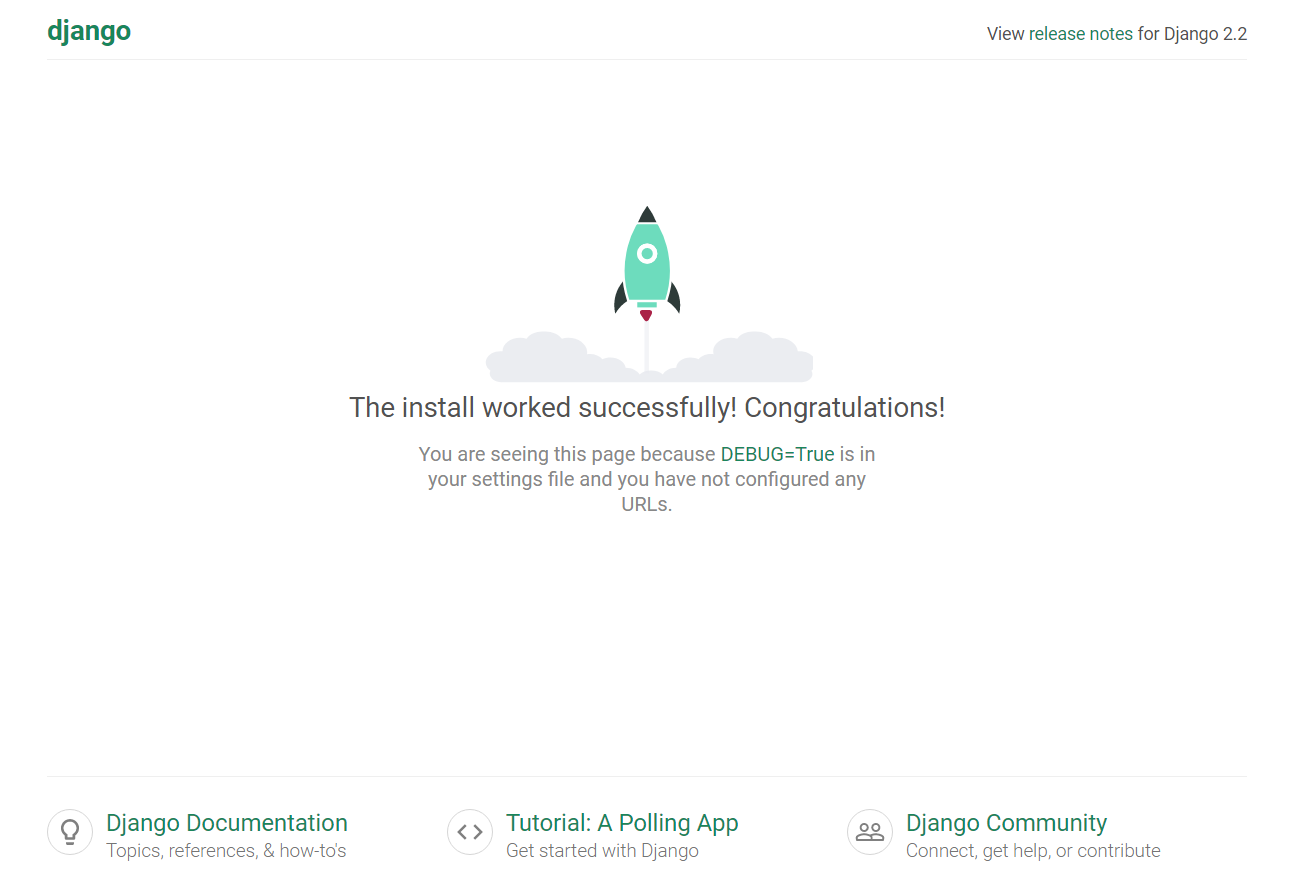This screenshot has width=1303, height=887.
Task: Open the Tutorial: A Polling App link
Action: (x=622, y=823)
